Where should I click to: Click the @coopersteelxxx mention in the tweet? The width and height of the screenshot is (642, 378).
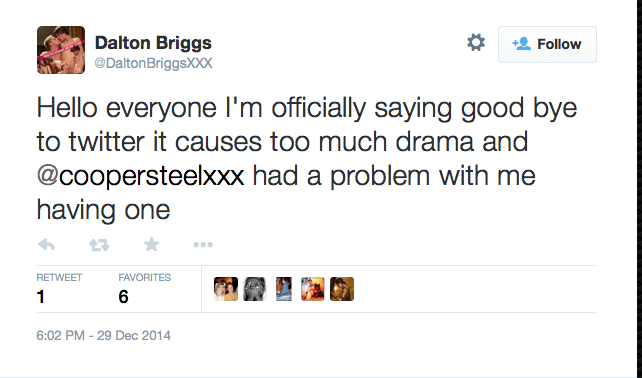coord(140,176)
